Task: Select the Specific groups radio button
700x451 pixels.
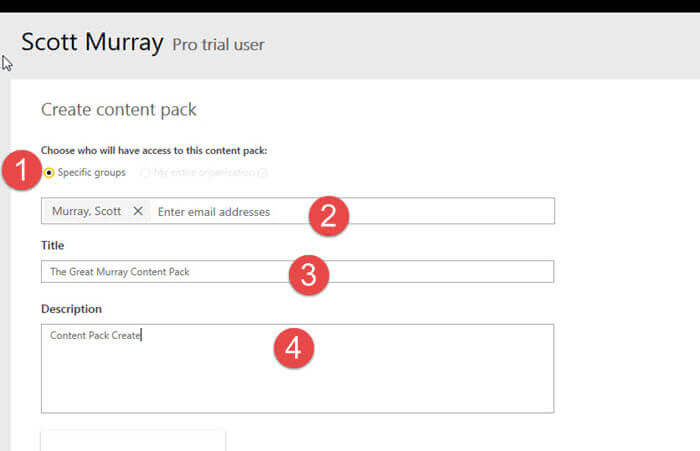Action: click(x=49, y=172)
